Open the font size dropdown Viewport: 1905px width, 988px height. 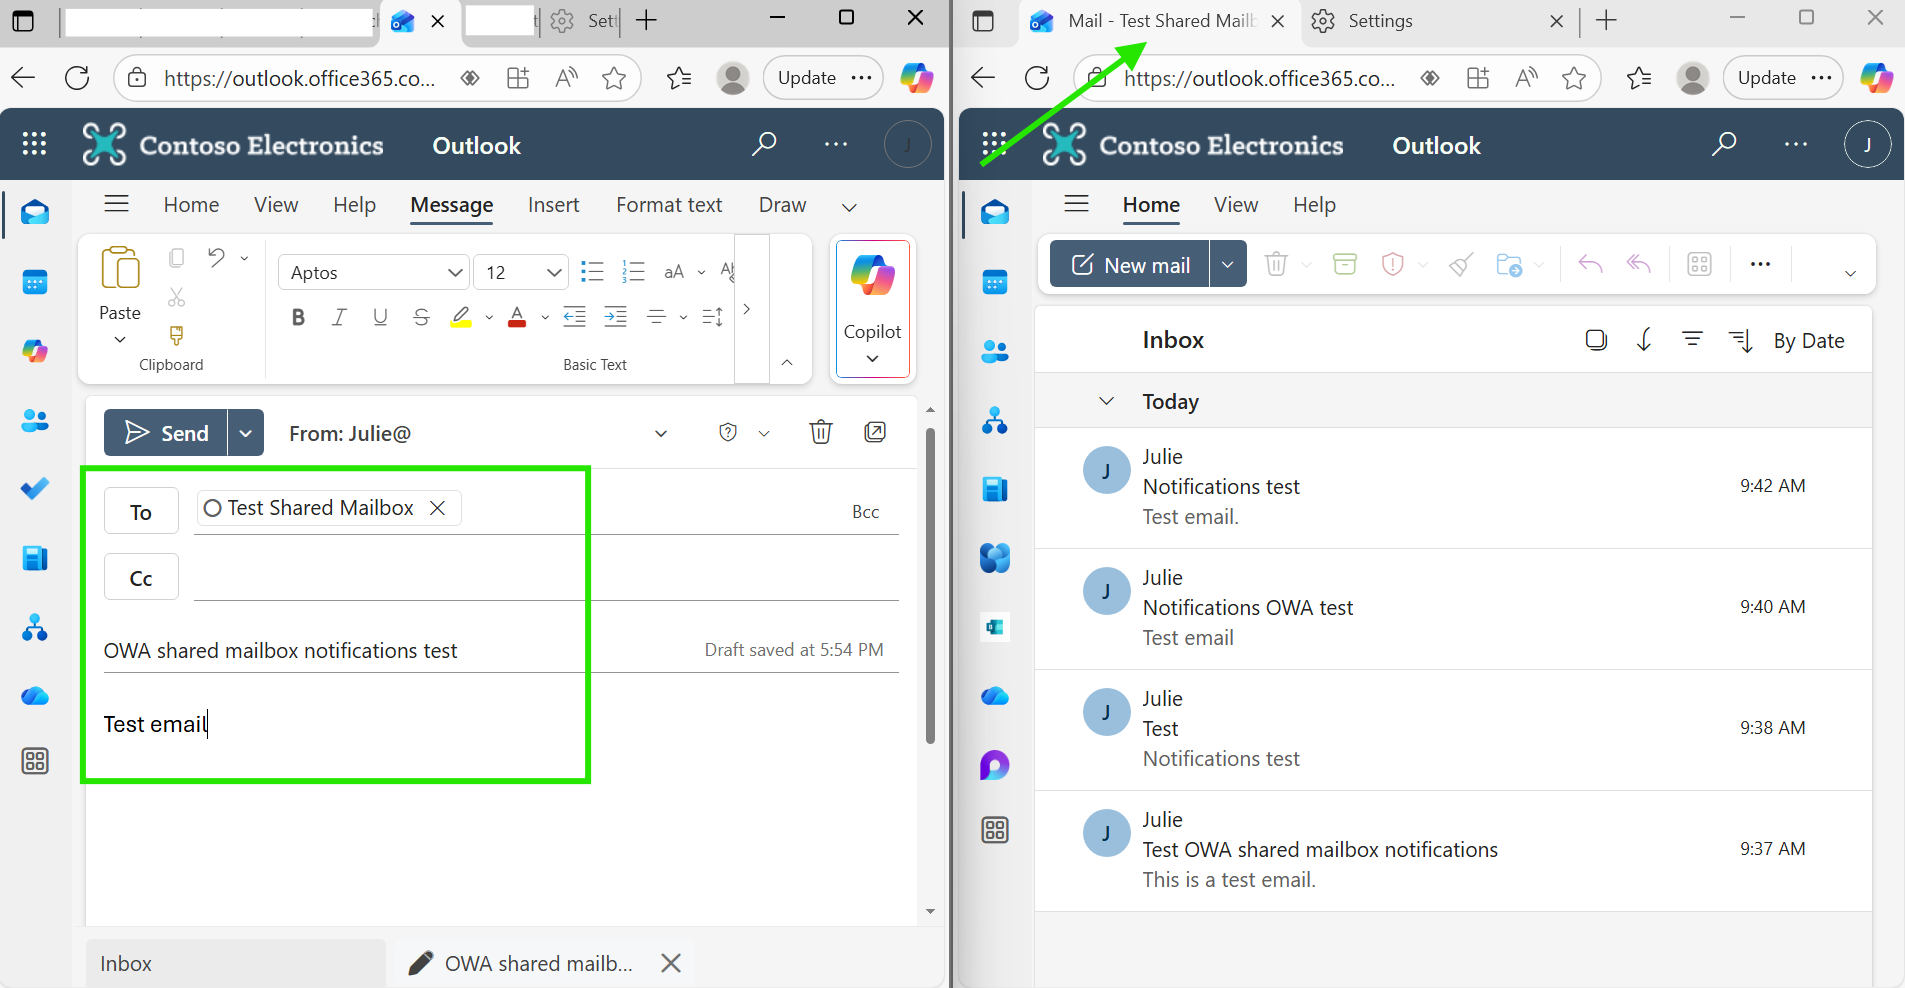point(519,271)
